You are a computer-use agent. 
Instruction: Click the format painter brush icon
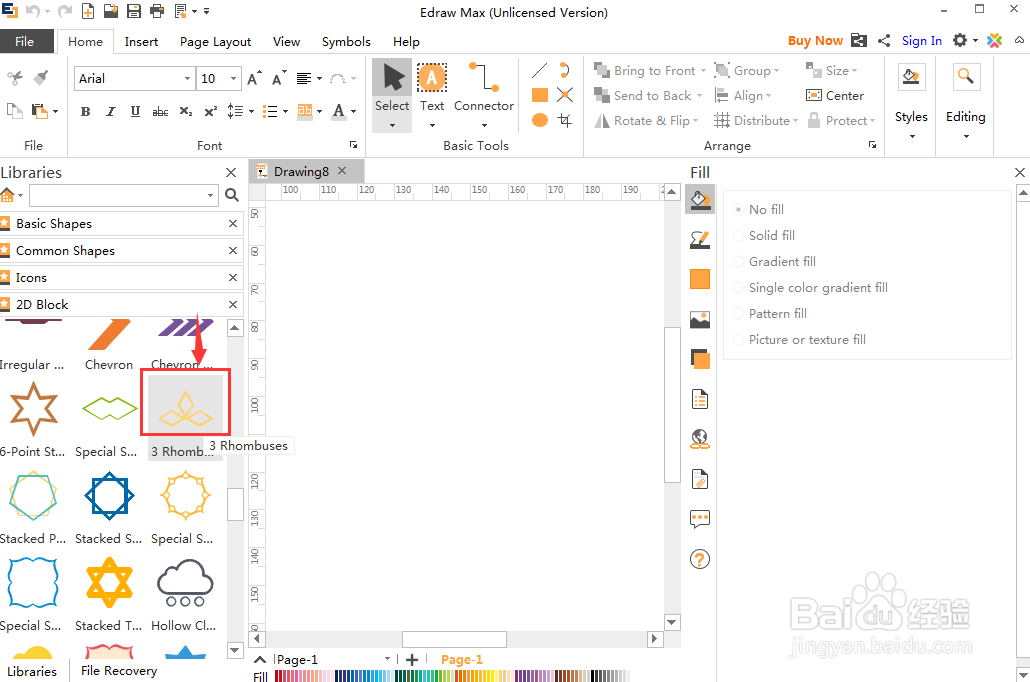tap(41, 78)
